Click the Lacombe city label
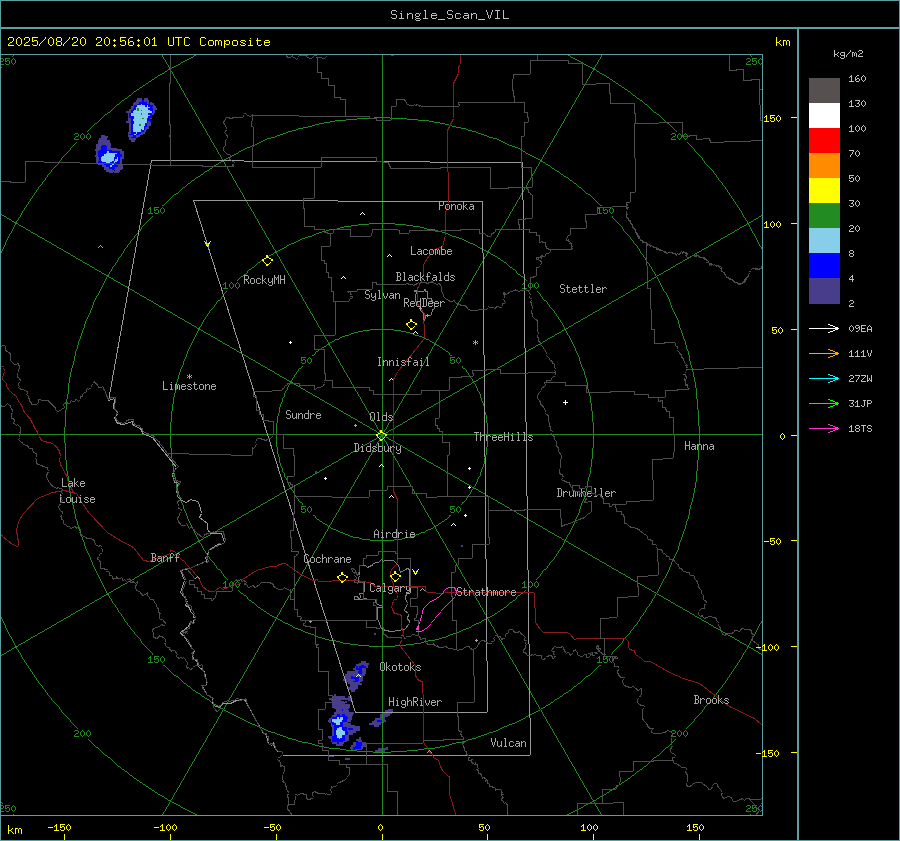This screenshot has height=841, width=900. [x=431, y=251]
